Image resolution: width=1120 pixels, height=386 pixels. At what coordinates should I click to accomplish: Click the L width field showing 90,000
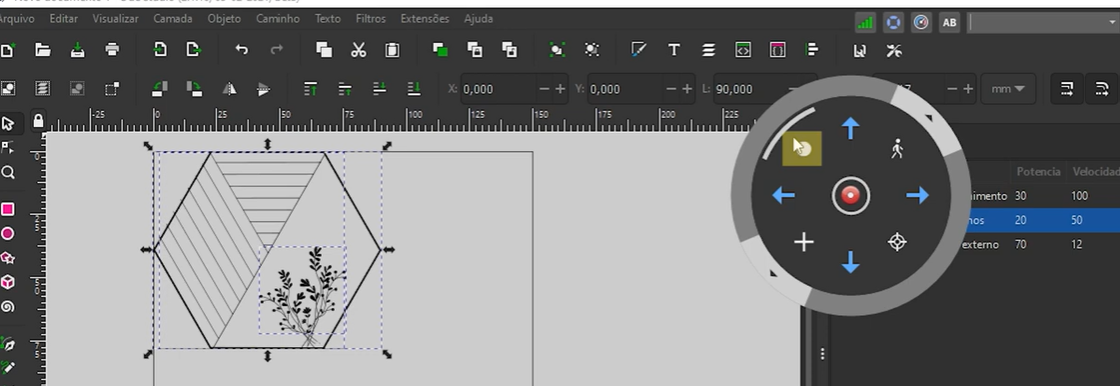[x=750, y=89]
